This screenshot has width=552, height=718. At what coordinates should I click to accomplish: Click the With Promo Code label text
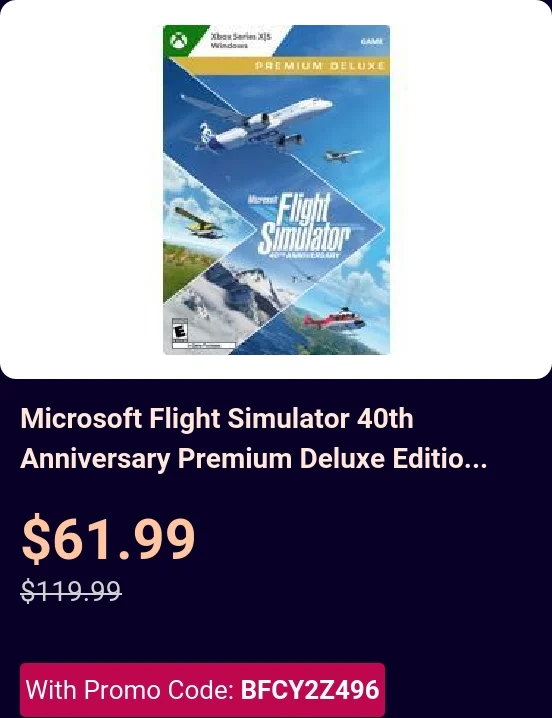tap(130, 690)
